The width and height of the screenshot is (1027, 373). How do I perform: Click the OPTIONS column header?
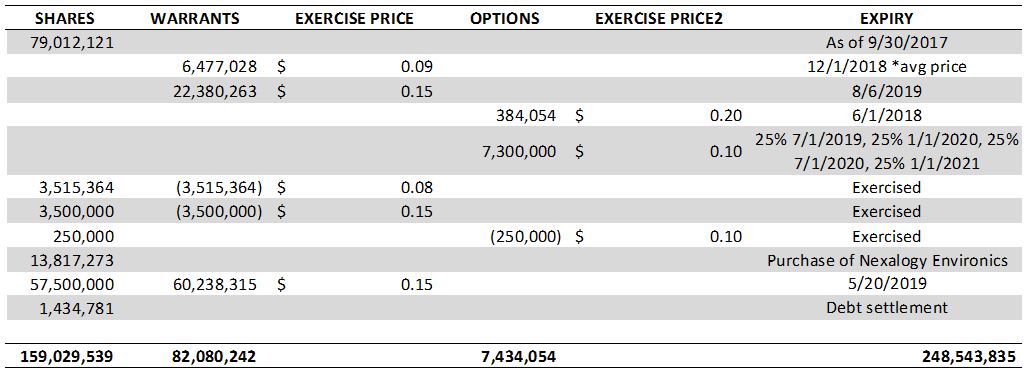pyautogui.click(x=505, y=18)
